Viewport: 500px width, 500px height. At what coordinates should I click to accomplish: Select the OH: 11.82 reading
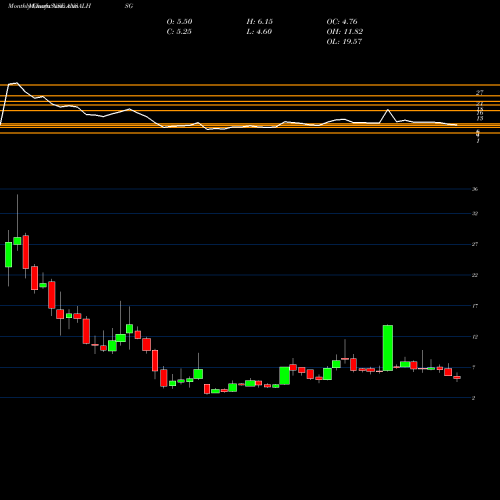point(345,32)
